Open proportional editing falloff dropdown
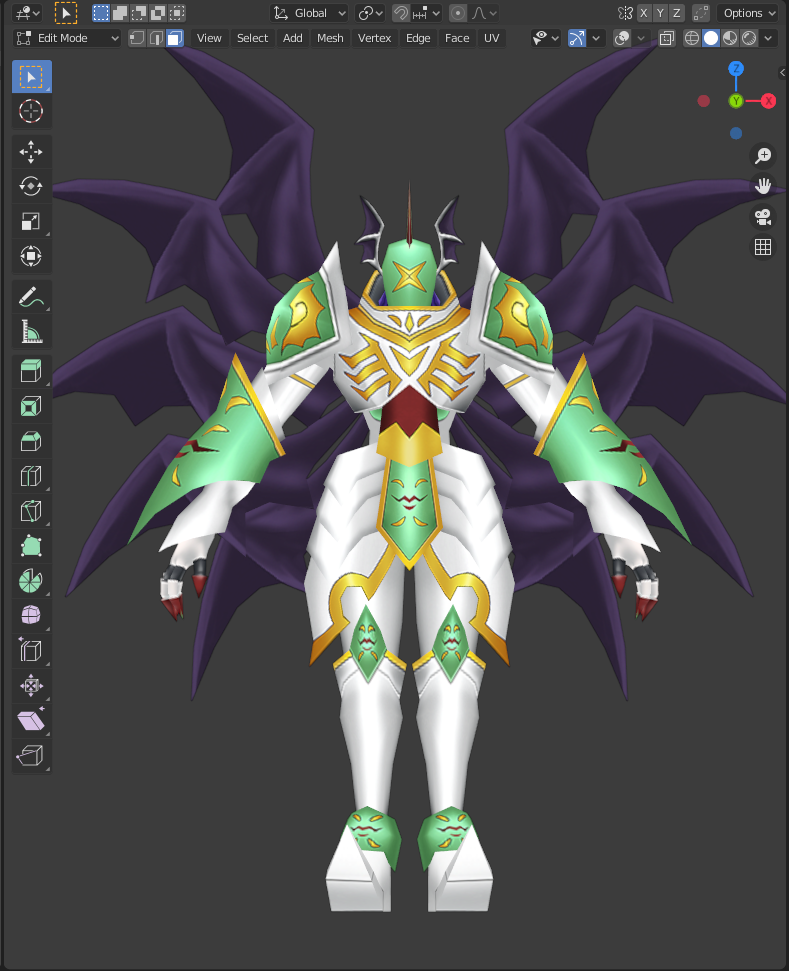Image resolution: width=789 pixels, height=971 pixels. click(484, 13)
